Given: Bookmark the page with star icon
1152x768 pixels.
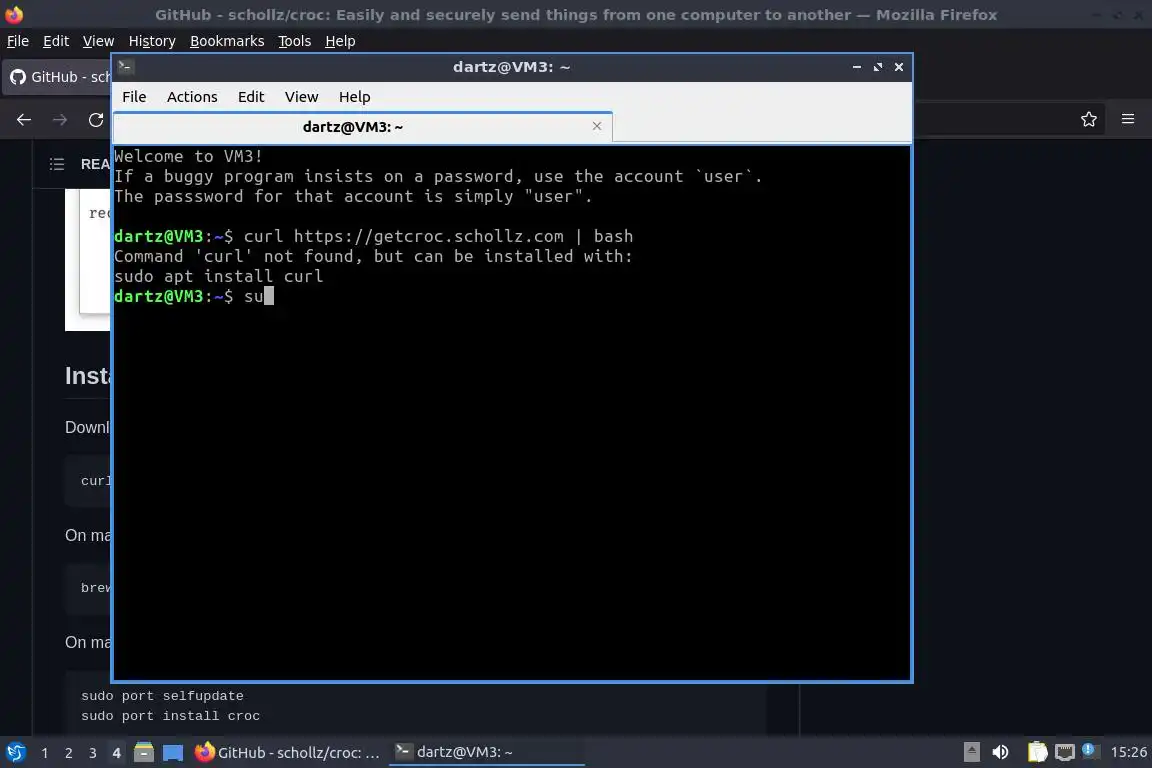Looking at the screenshot, I should (1089, 119).
